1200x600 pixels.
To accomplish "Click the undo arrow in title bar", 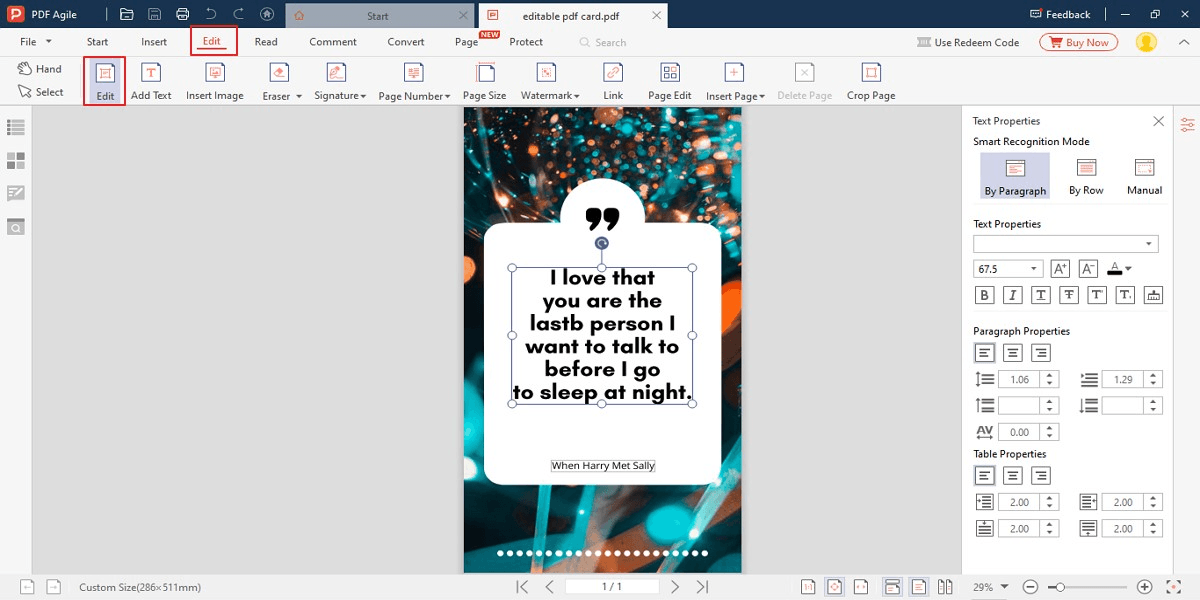I will tap(210, 15).
